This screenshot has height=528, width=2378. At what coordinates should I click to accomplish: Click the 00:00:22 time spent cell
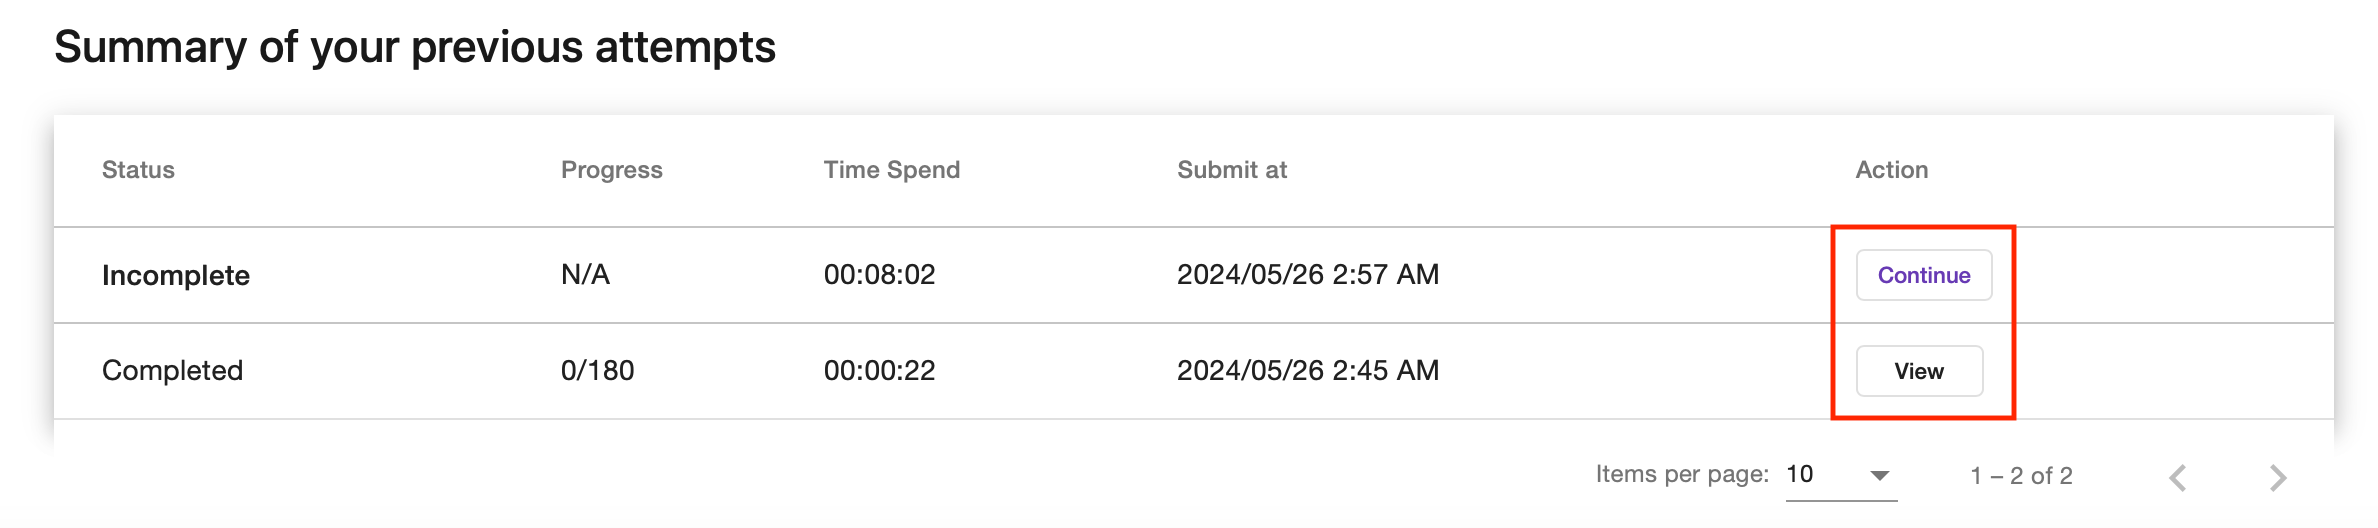[x=880, y=370]
